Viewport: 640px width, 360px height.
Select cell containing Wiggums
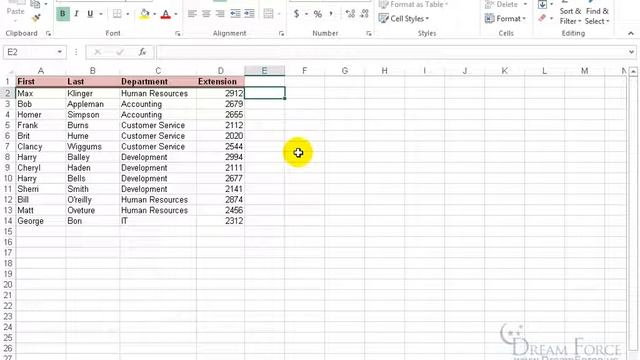(x=93, y=147)
